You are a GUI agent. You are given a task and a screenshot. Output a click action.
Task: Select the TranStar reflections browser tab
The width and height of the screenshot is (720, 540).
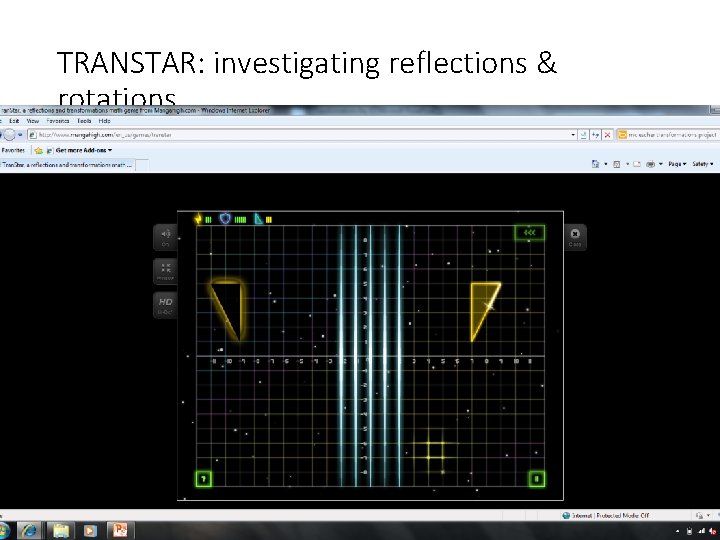[x=67, y=165]
